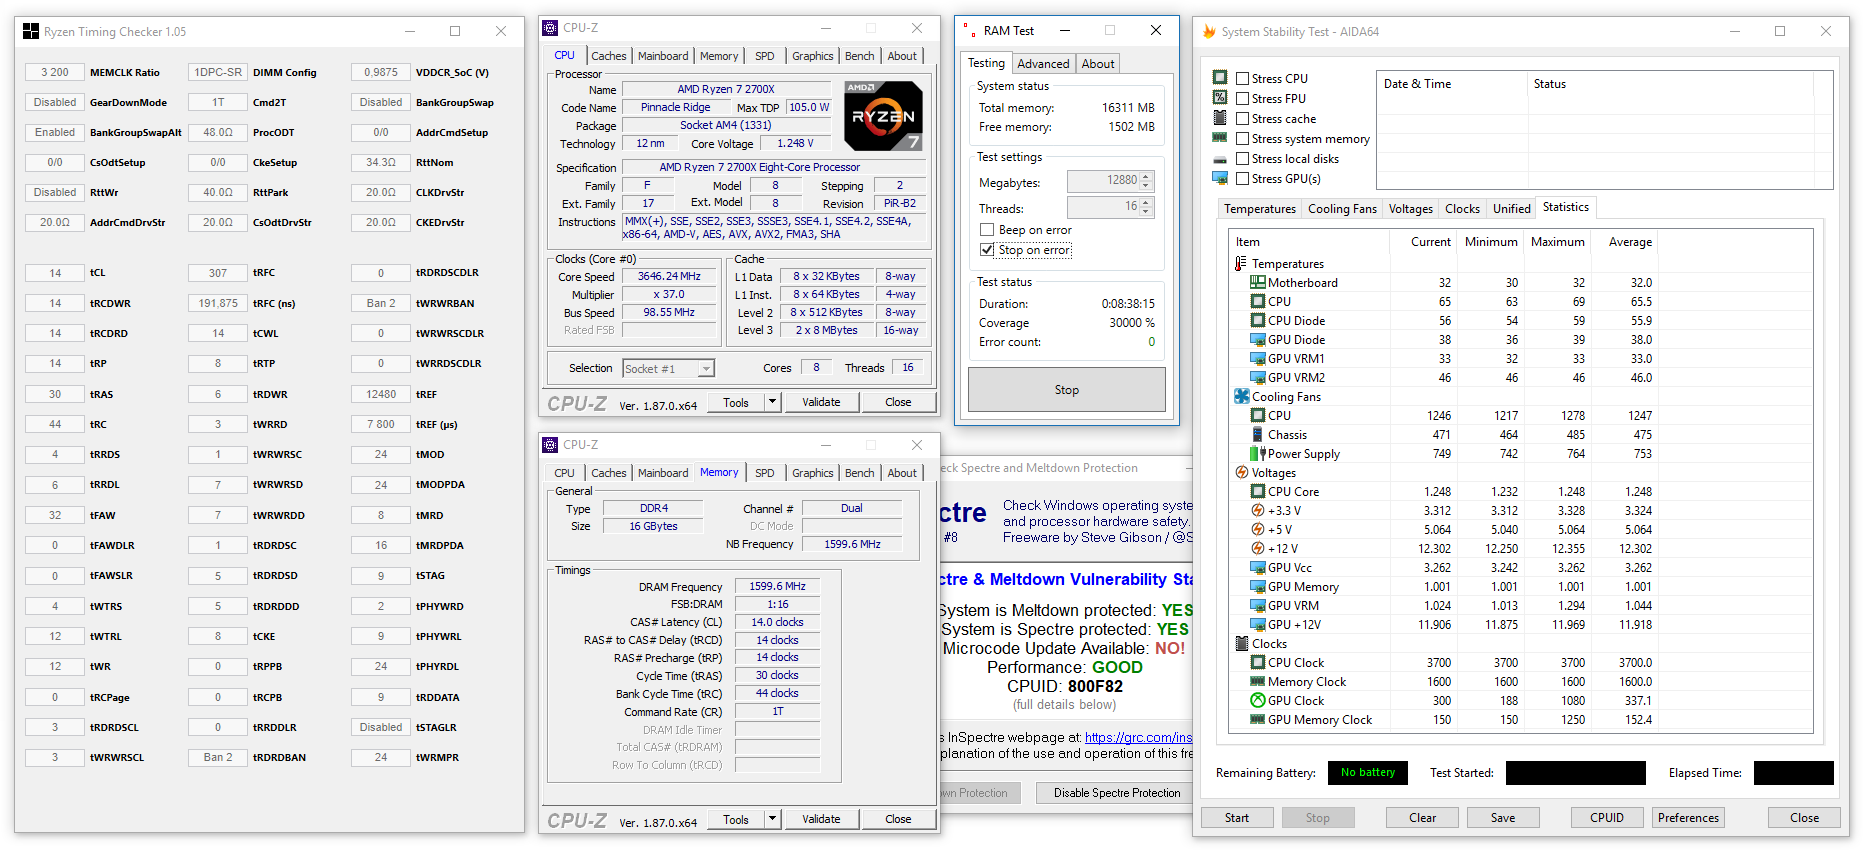Click the Stress GPU monitor icon

pyautogui.click(x=1220, y=178)
